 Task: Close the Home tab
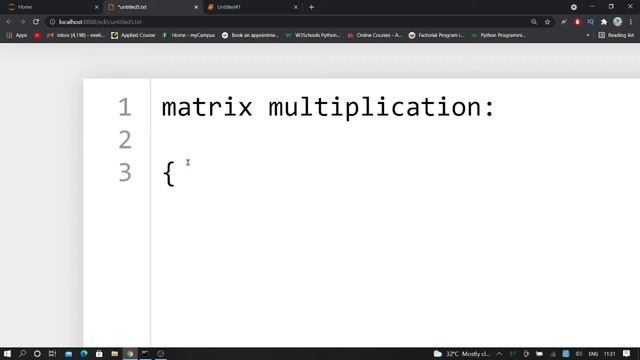pyautogui.click(x=96, y=7)
